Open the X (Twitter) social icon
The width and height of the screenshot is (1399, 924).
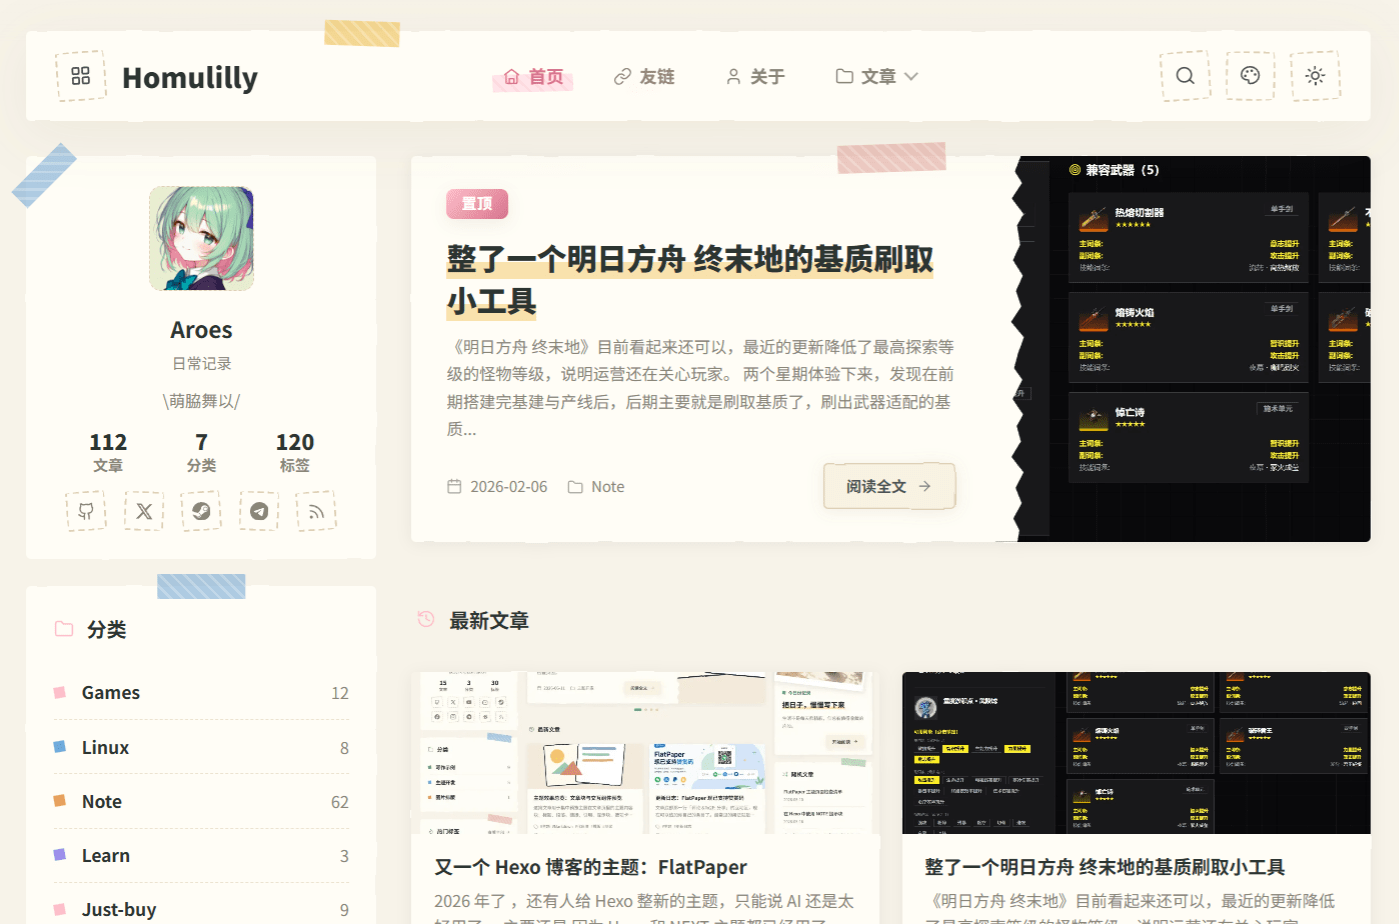point(144,511)
